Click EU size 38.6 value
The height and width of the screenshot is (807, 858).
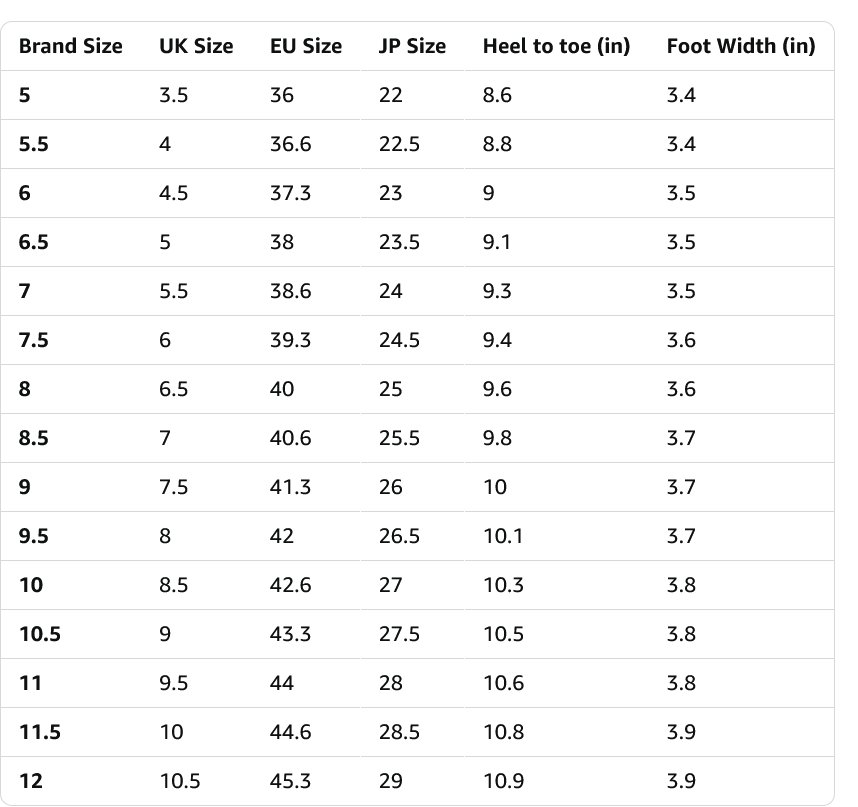[290, 291]
